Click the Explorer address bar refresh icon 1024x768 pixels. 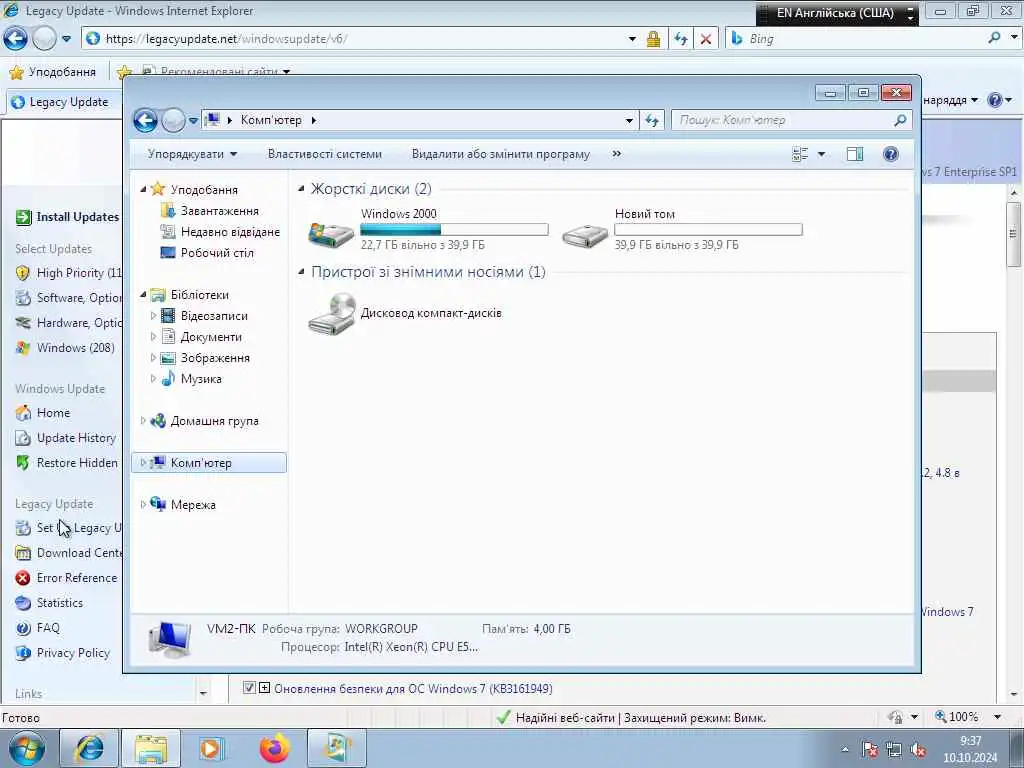point(652,120)
